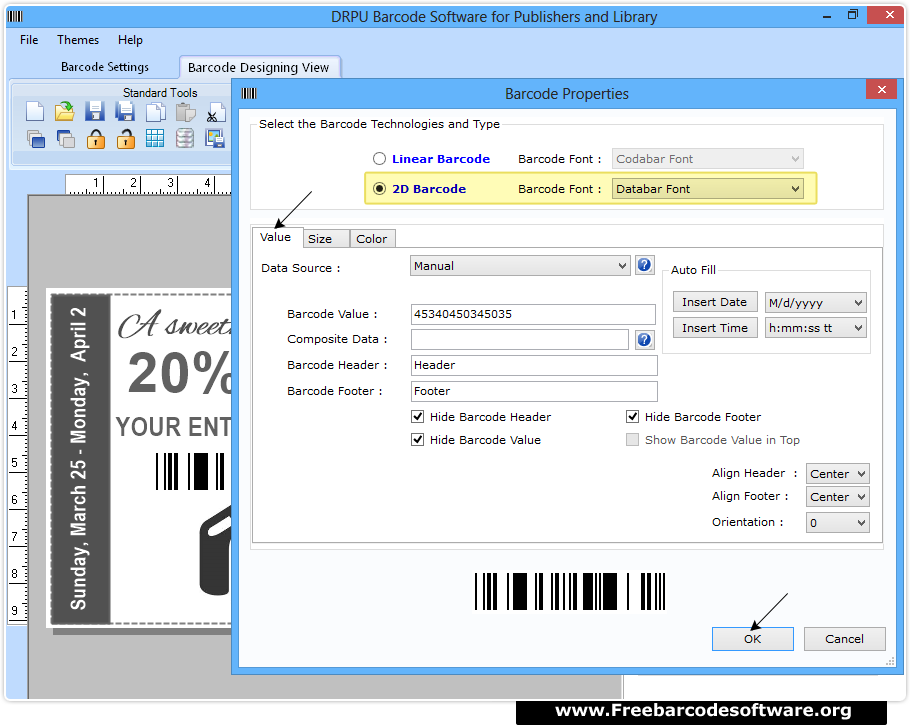Click the Barcode Footer input field
Viewport: 910px width, 725px height.
click(534, 391)
